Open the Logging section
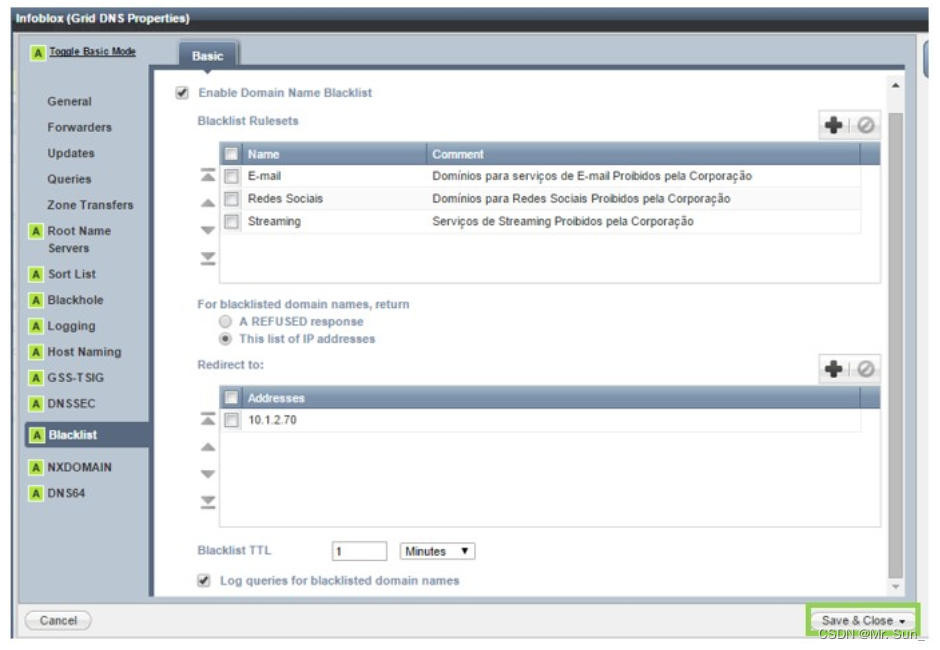The image size is (940, 650). (x=71, y=326)
